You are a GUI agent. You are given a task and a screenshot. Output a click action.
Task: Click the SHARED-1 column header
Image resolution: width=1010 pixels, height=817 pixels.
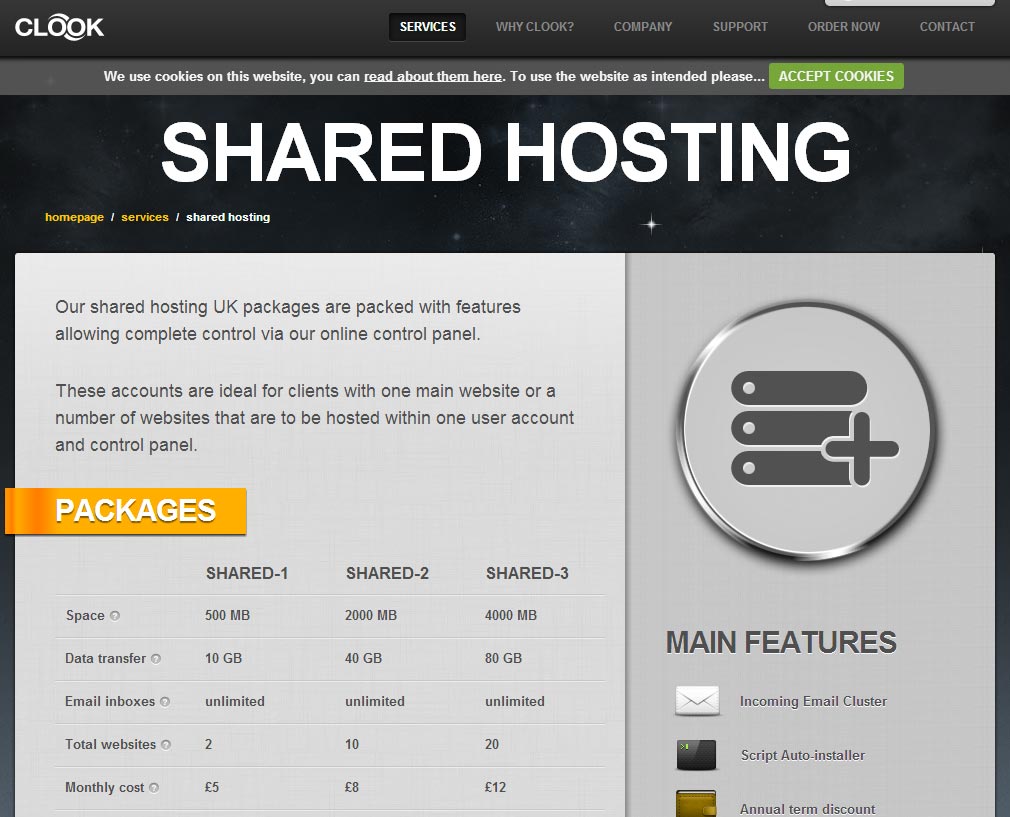point(247,573)
